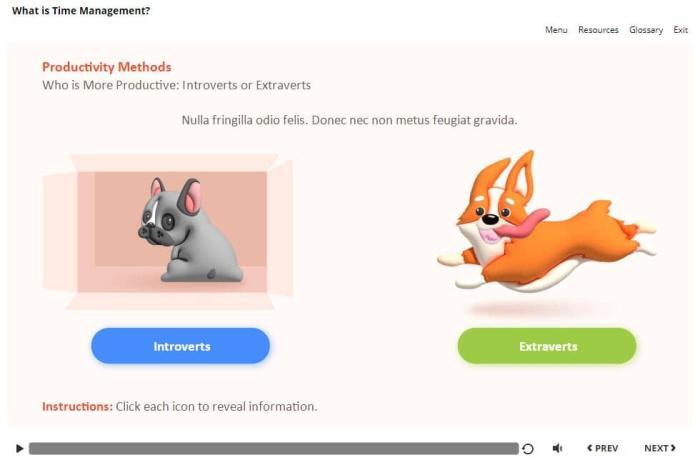
Task: Click the play icon in player bar
Action: 19,448
